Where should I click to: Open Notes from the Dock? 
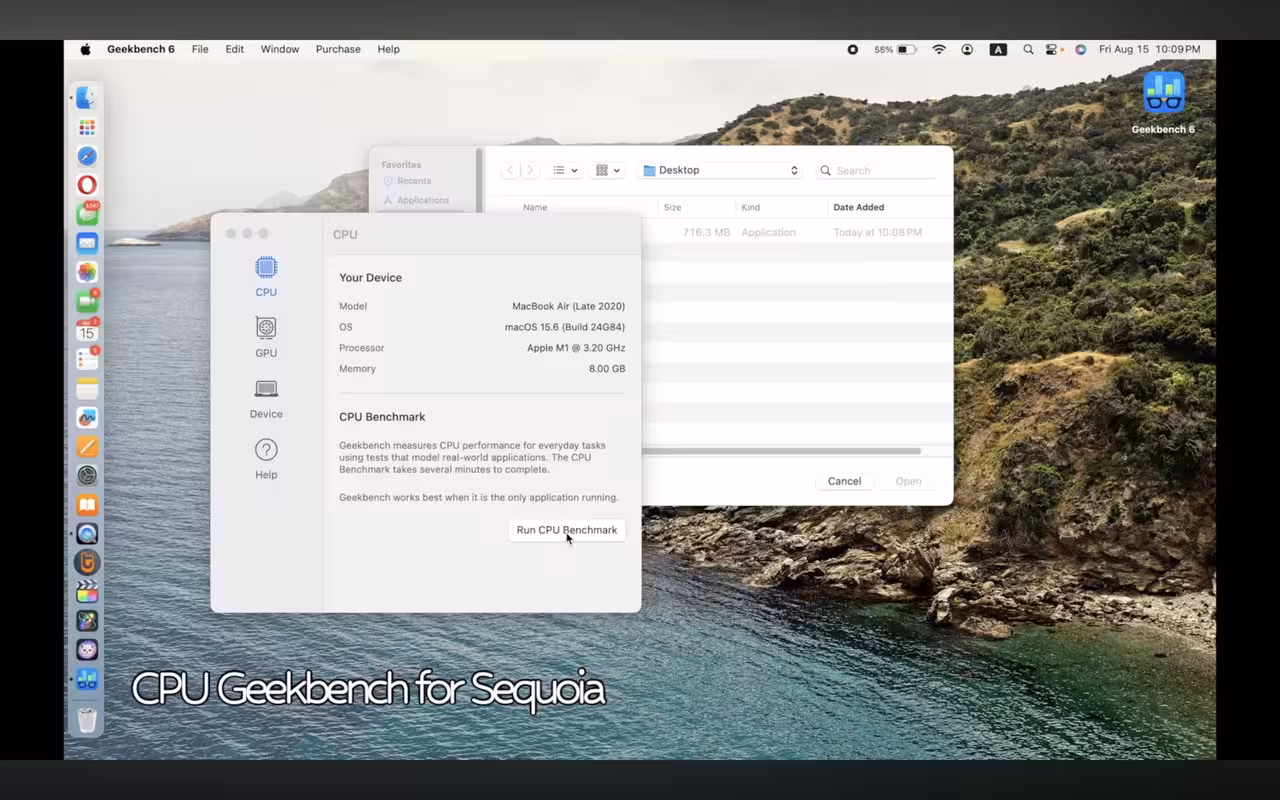click(x=87, y=388)
